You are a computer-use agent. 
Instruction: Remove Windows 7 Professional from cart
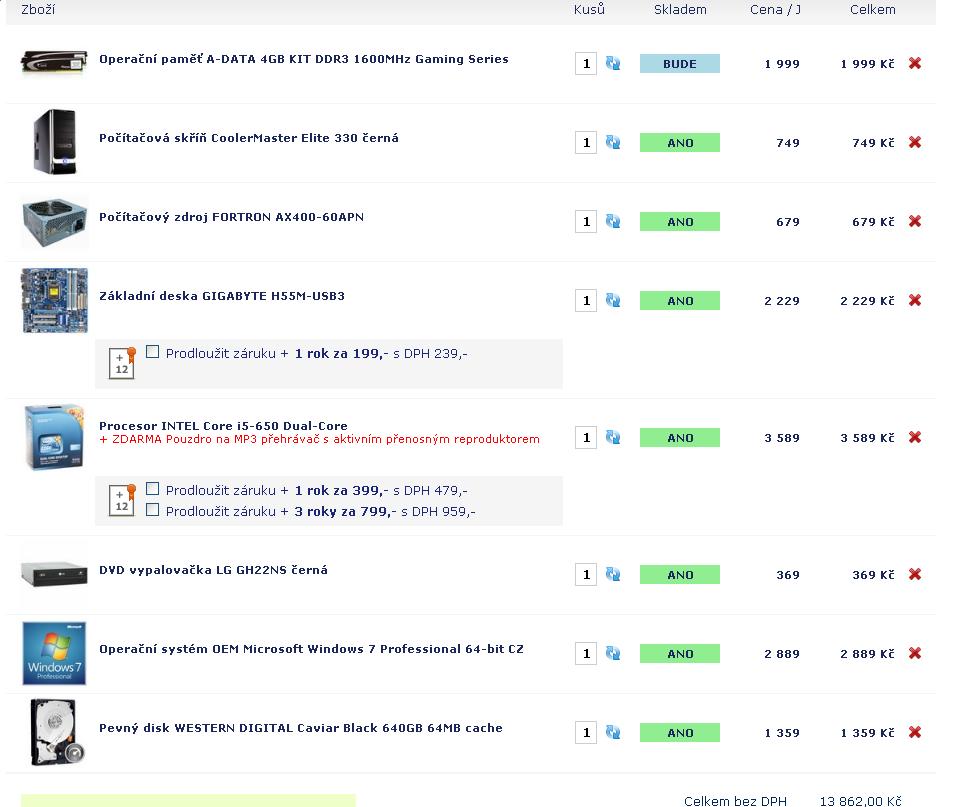point(915,653)
